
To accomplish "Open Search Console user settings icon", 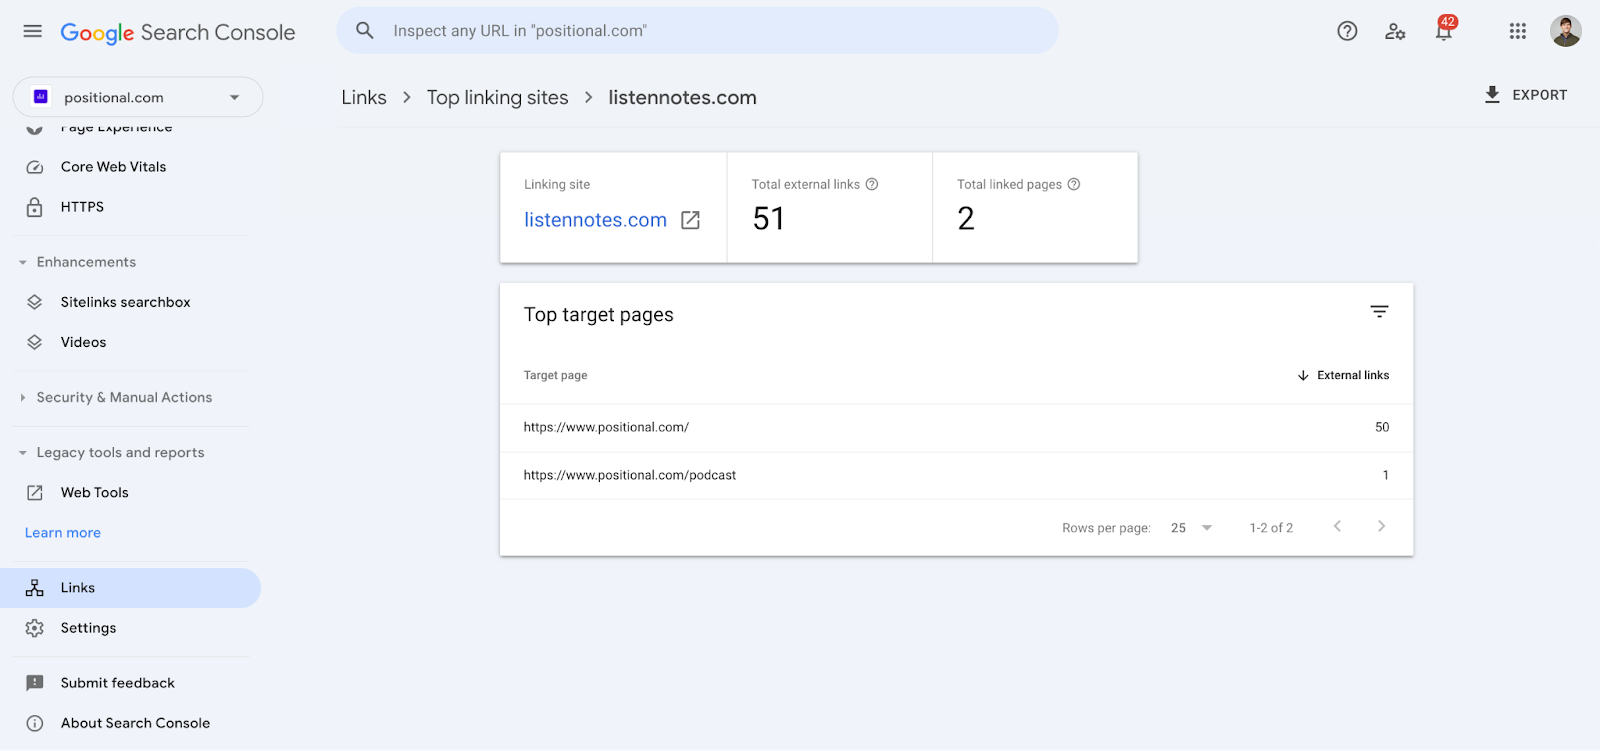I will tap(1395, 31).
